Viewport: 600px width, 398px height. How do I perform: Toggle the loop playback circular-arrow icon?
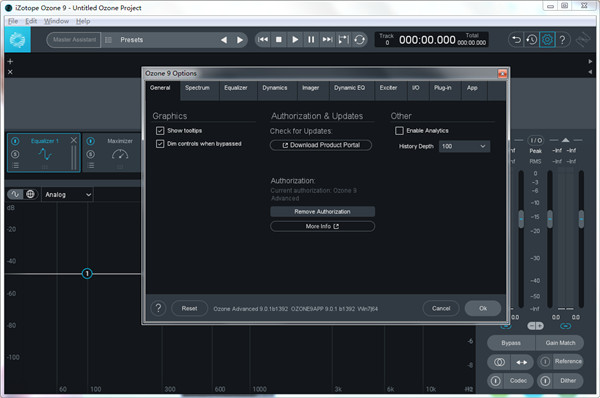point(359,39)
